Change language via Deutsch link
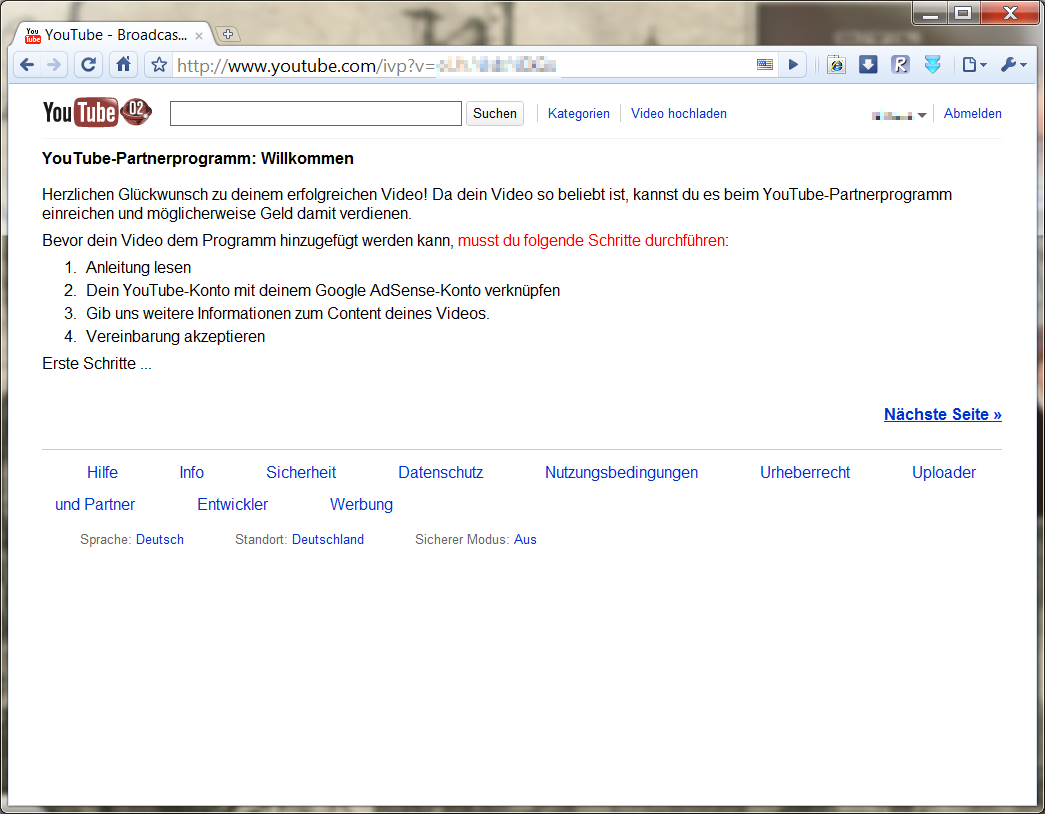 click(x=160, y=539)
